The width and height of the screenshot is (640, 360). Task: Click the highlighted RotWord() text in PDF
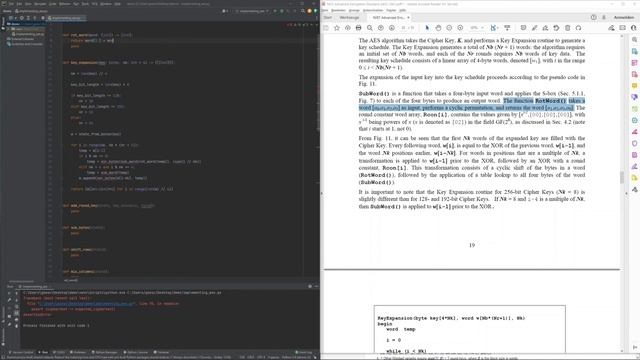(551, 101)
